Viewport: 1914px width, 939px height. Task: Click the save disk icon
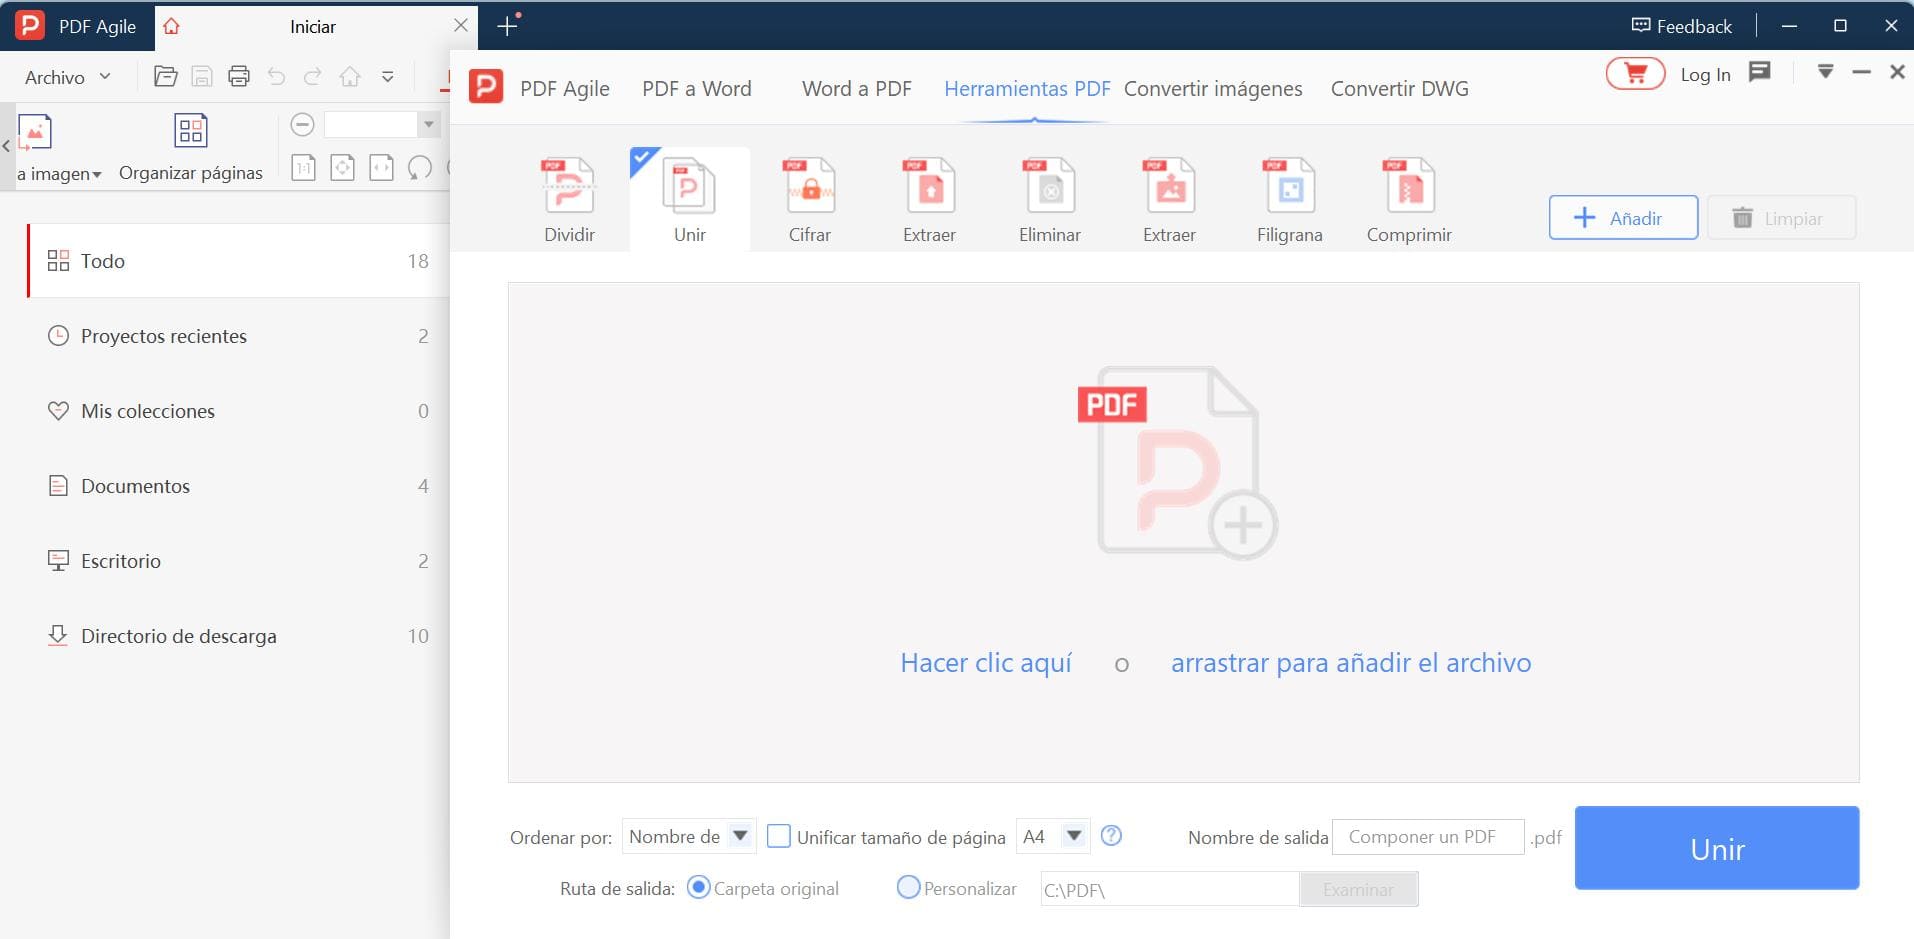202,76
